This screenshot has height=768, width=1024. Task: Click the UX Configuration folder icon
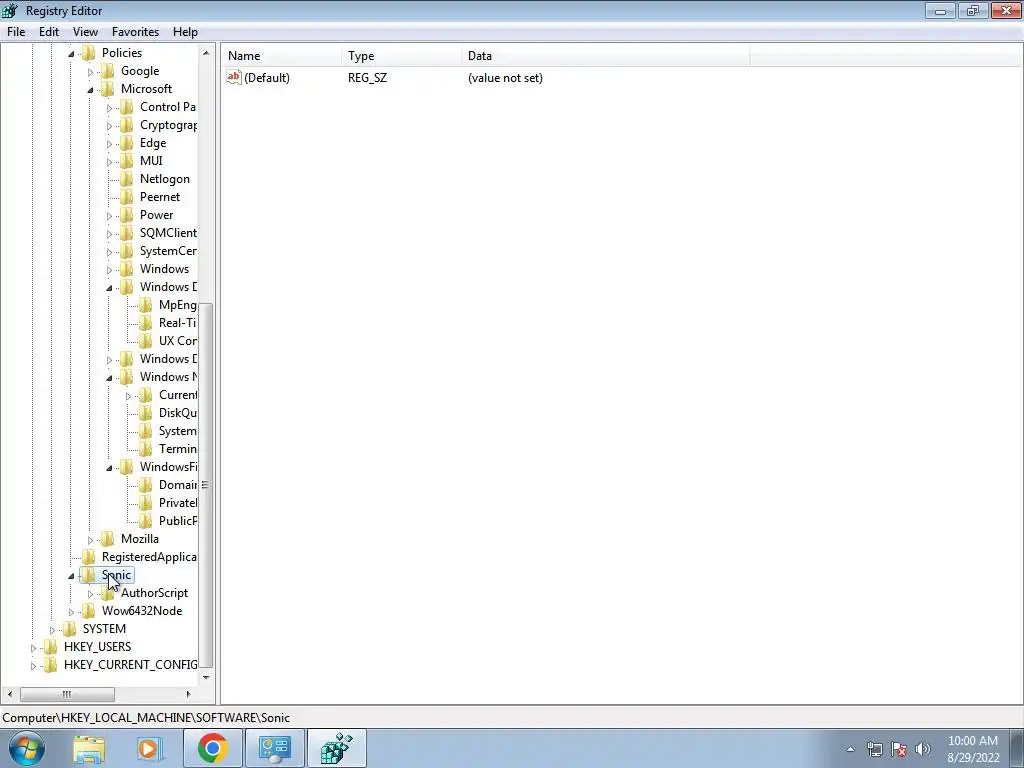(146, 341)
